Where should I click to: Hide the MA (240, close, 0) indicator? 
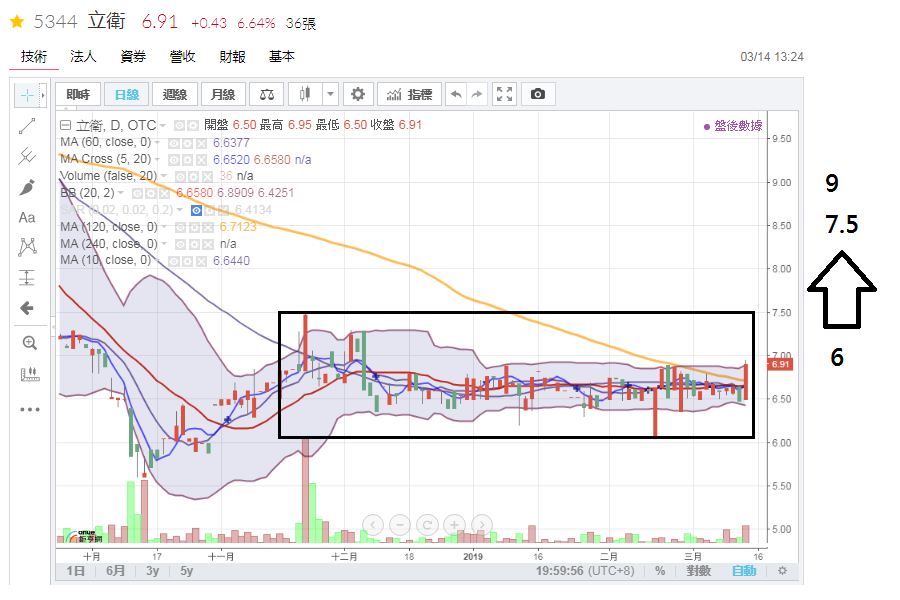tap(180, 244)
